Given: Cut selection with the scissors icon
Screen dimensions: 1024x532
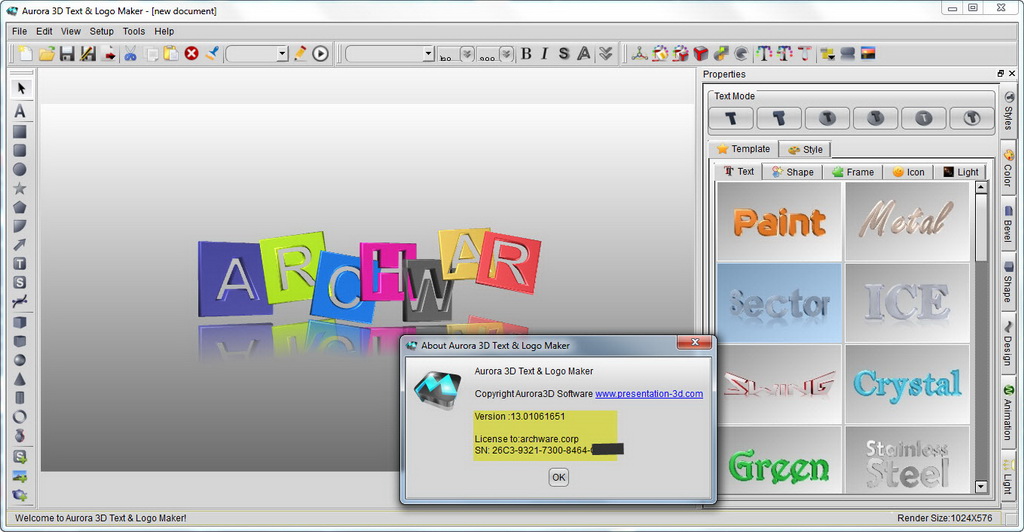Looking at the screenshot, I should [x=130, y=54].
